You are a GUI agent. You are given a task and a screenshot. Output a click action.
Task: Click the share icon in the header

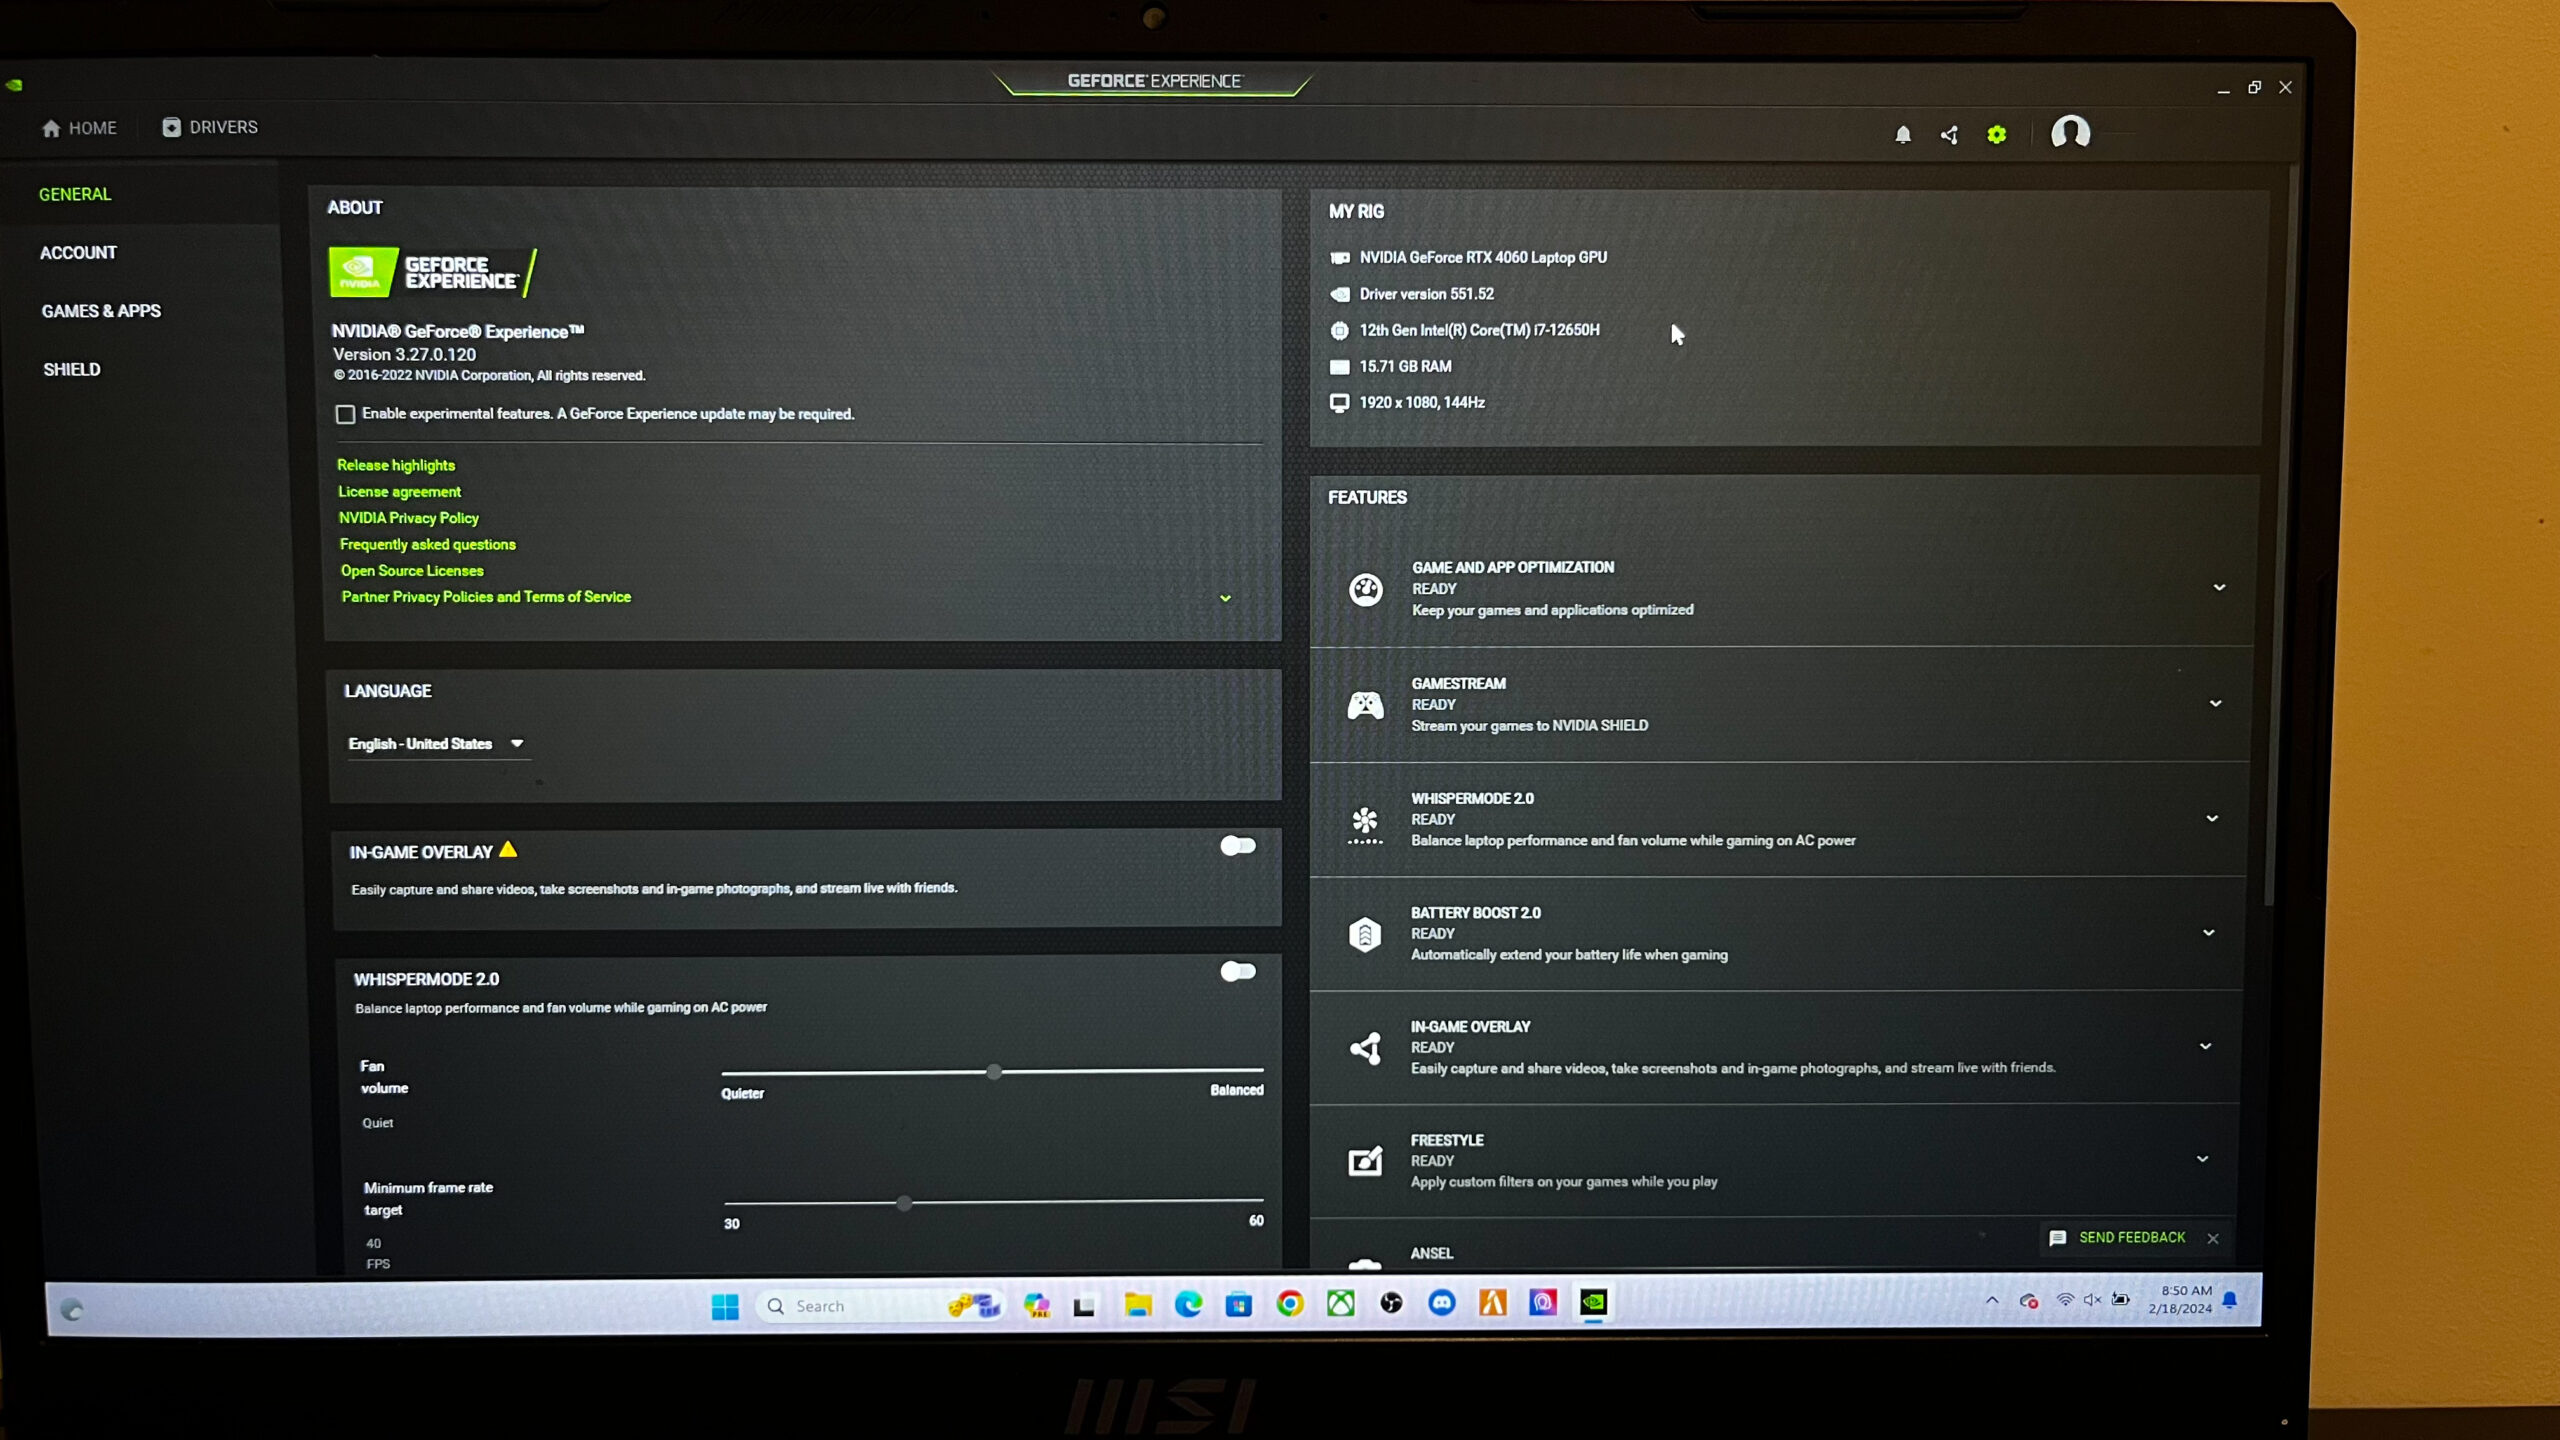(1948, 134)
